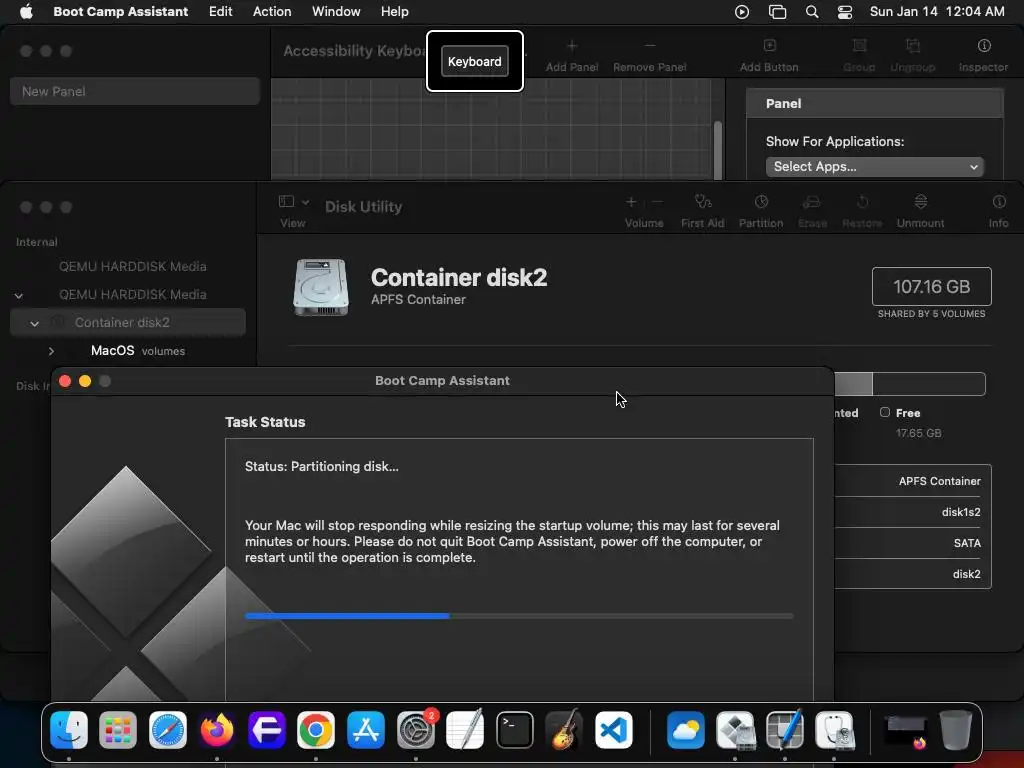1024x768 pixels.
Task: Click the SATA value in info table
Action: [x=967, y=543]
